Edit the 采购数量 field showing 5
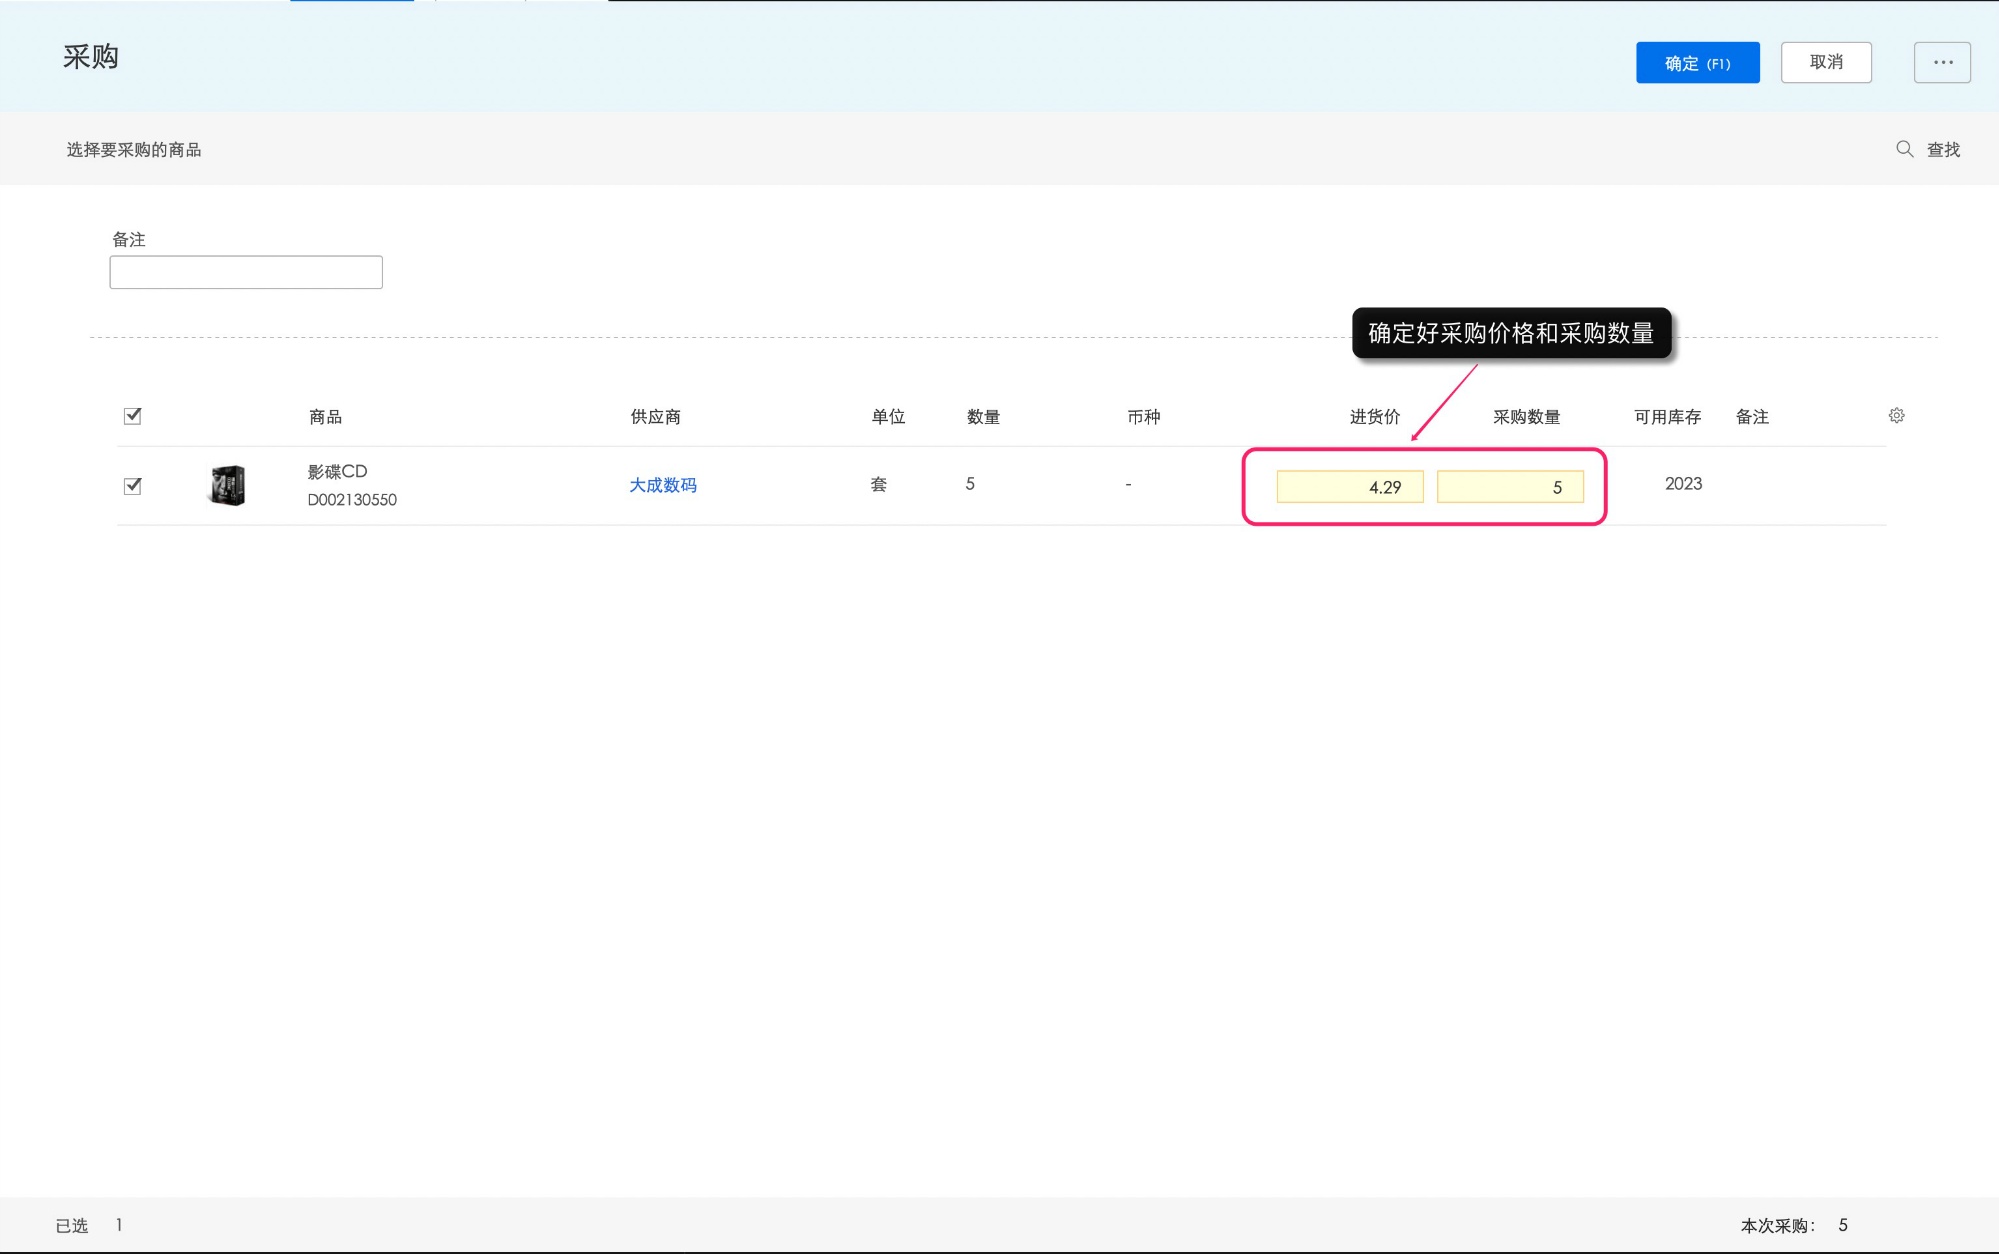The image size is (1999, 1254). 1509,487
